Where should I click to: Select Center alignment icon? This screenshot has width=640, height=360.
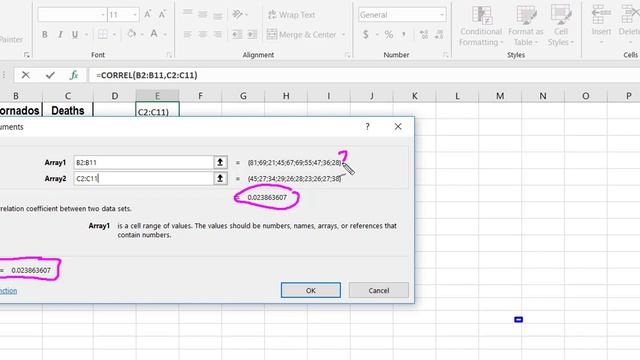(x=202, y=35)
